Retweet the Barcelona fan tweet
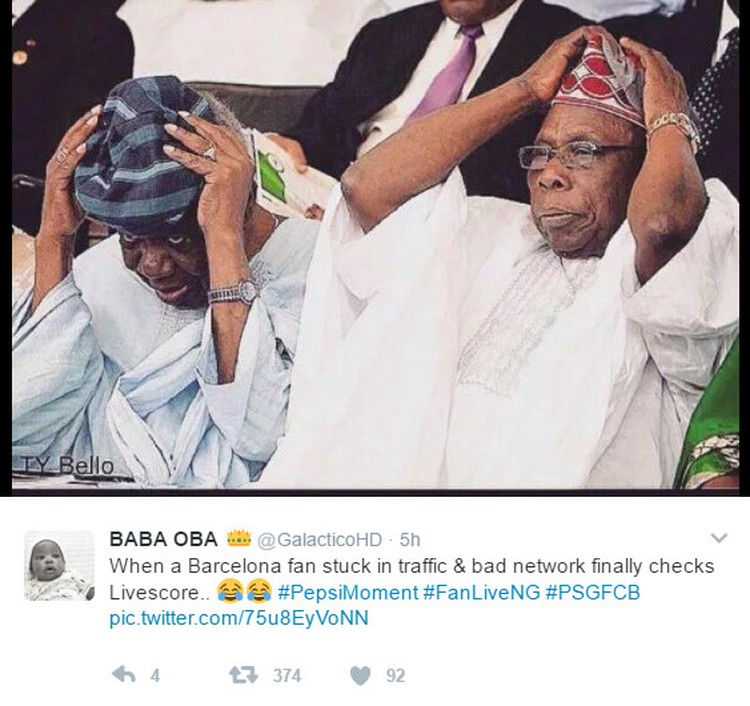The image size is (750, 706). (243, 675)
